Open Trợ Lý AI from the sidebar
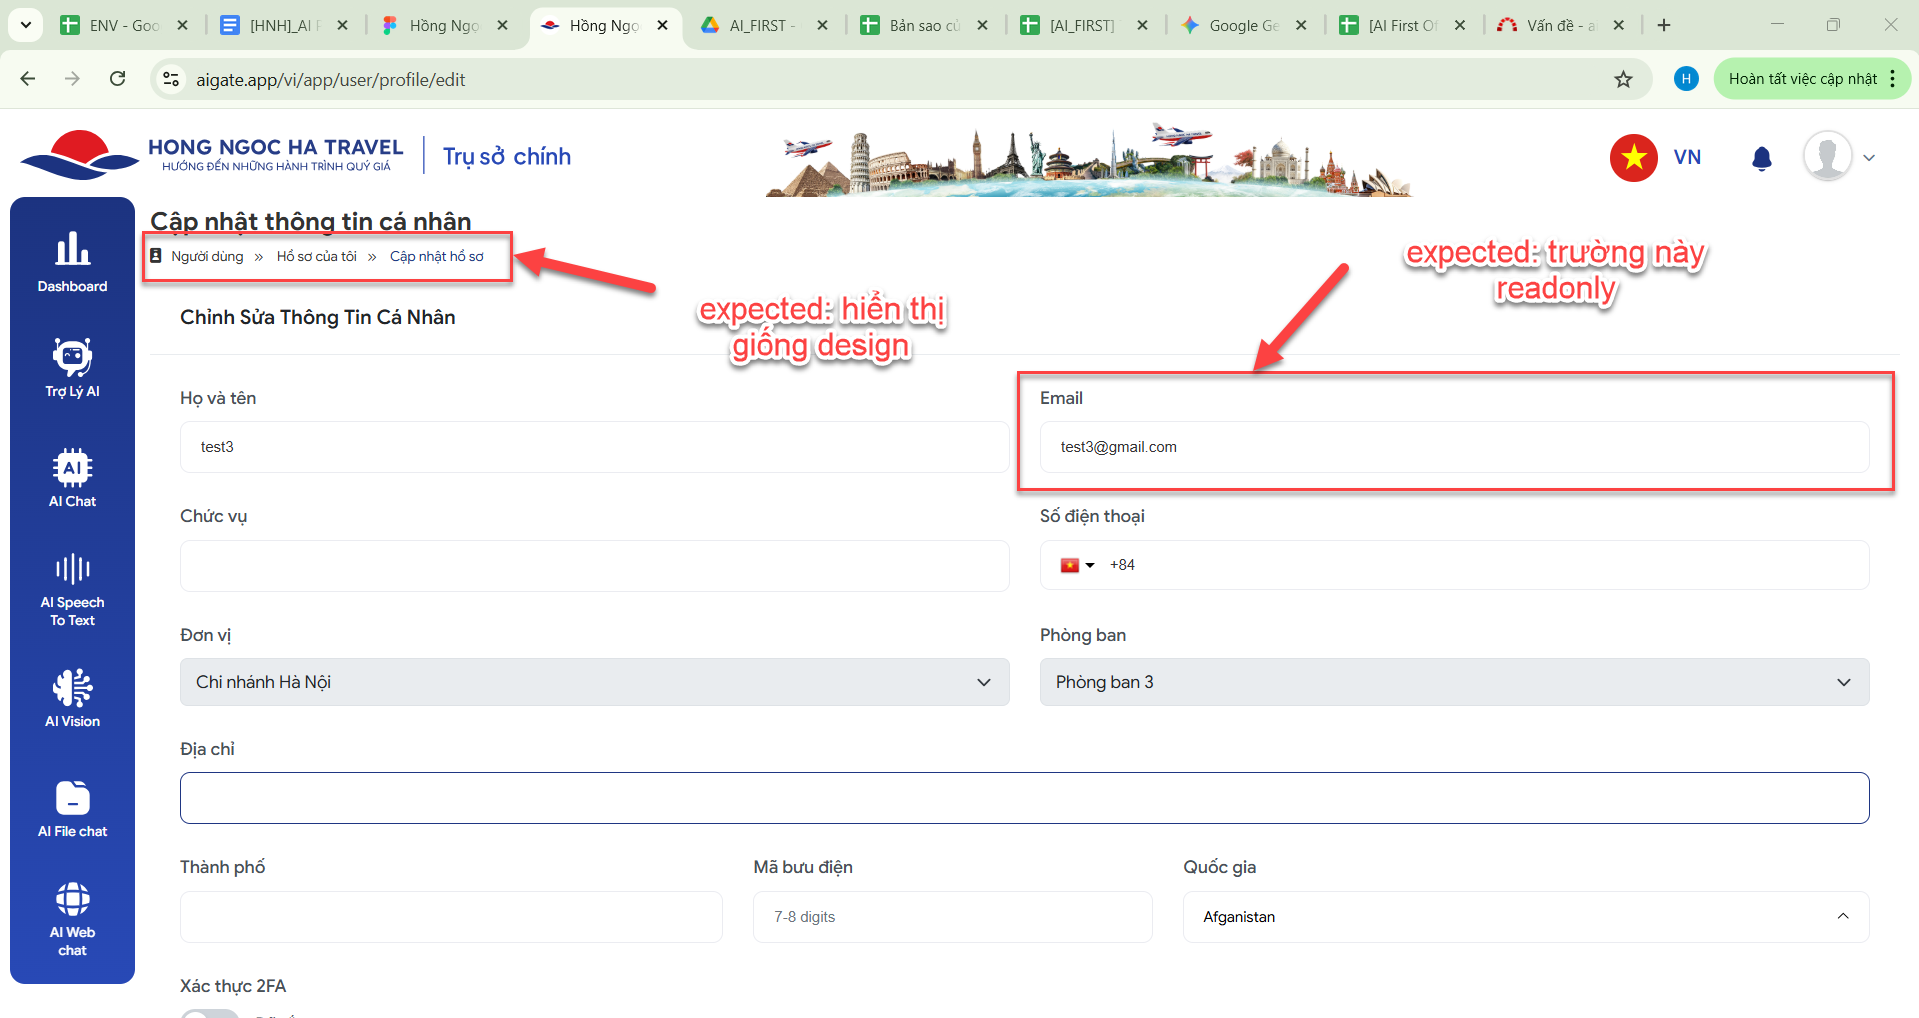The image size is (1919, 1018). pyautogui.click(x=72, y=367)
